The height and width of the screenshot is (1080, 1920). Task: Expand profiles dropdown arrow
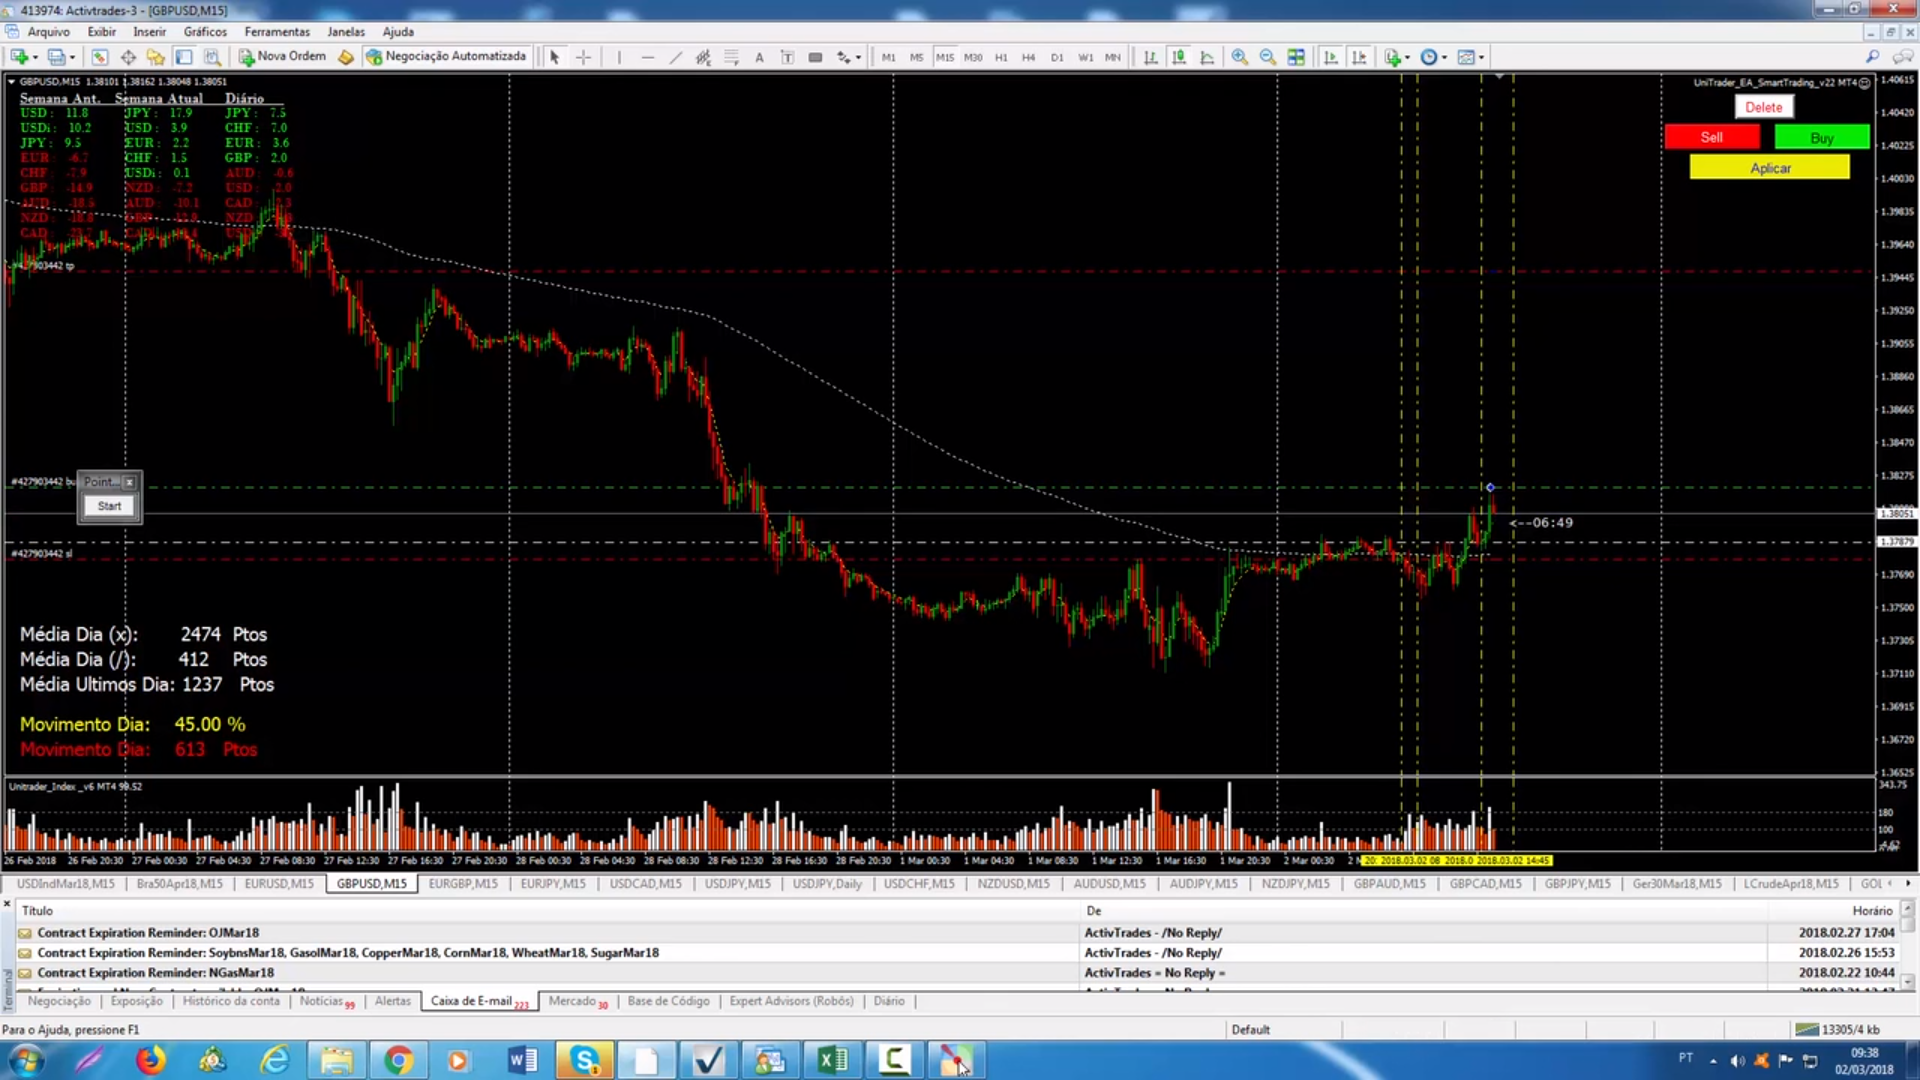(x=72, y=57)
